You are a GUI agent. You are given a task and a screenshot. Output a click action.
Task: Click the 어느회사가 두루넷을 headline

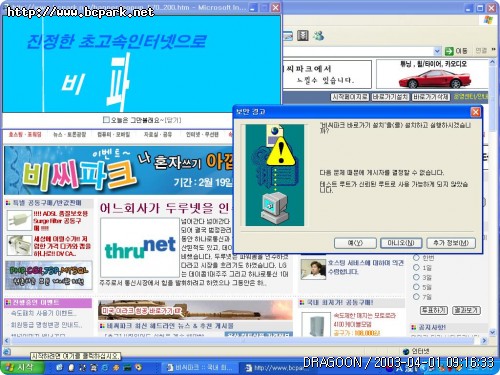165,208
